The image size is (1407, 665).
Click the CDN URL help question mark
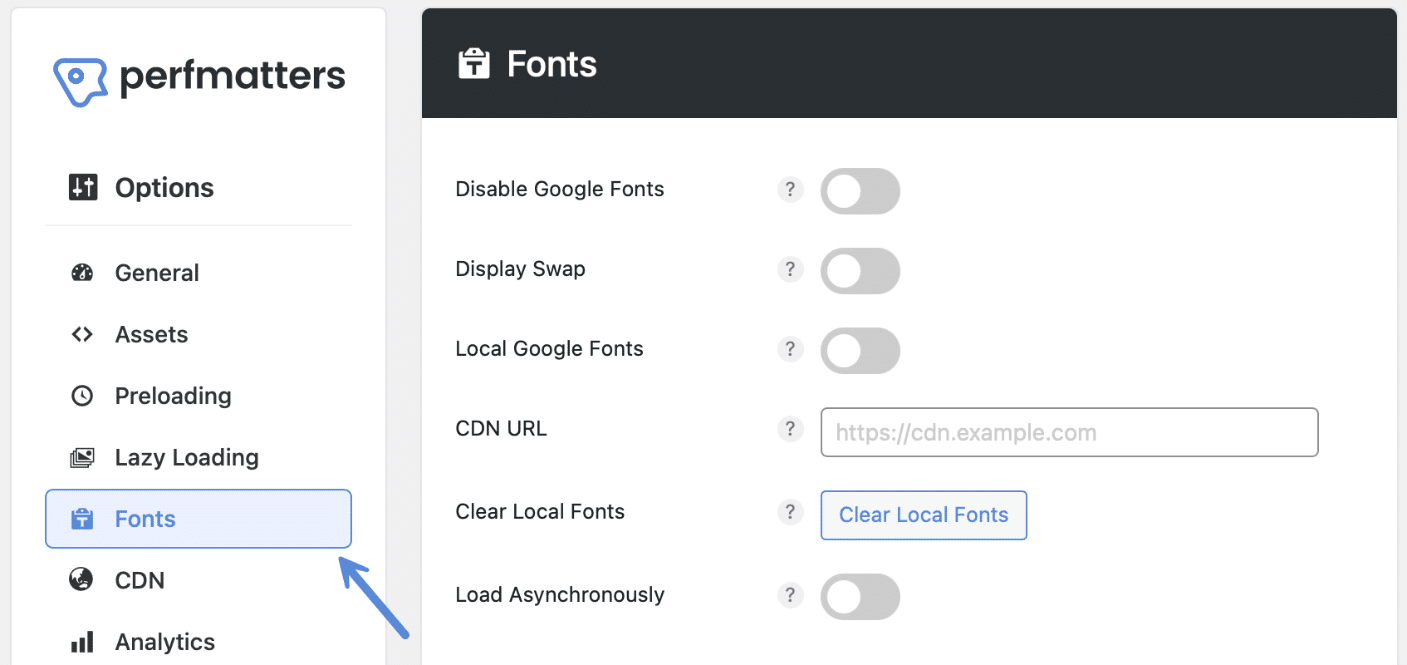(790, 429)
